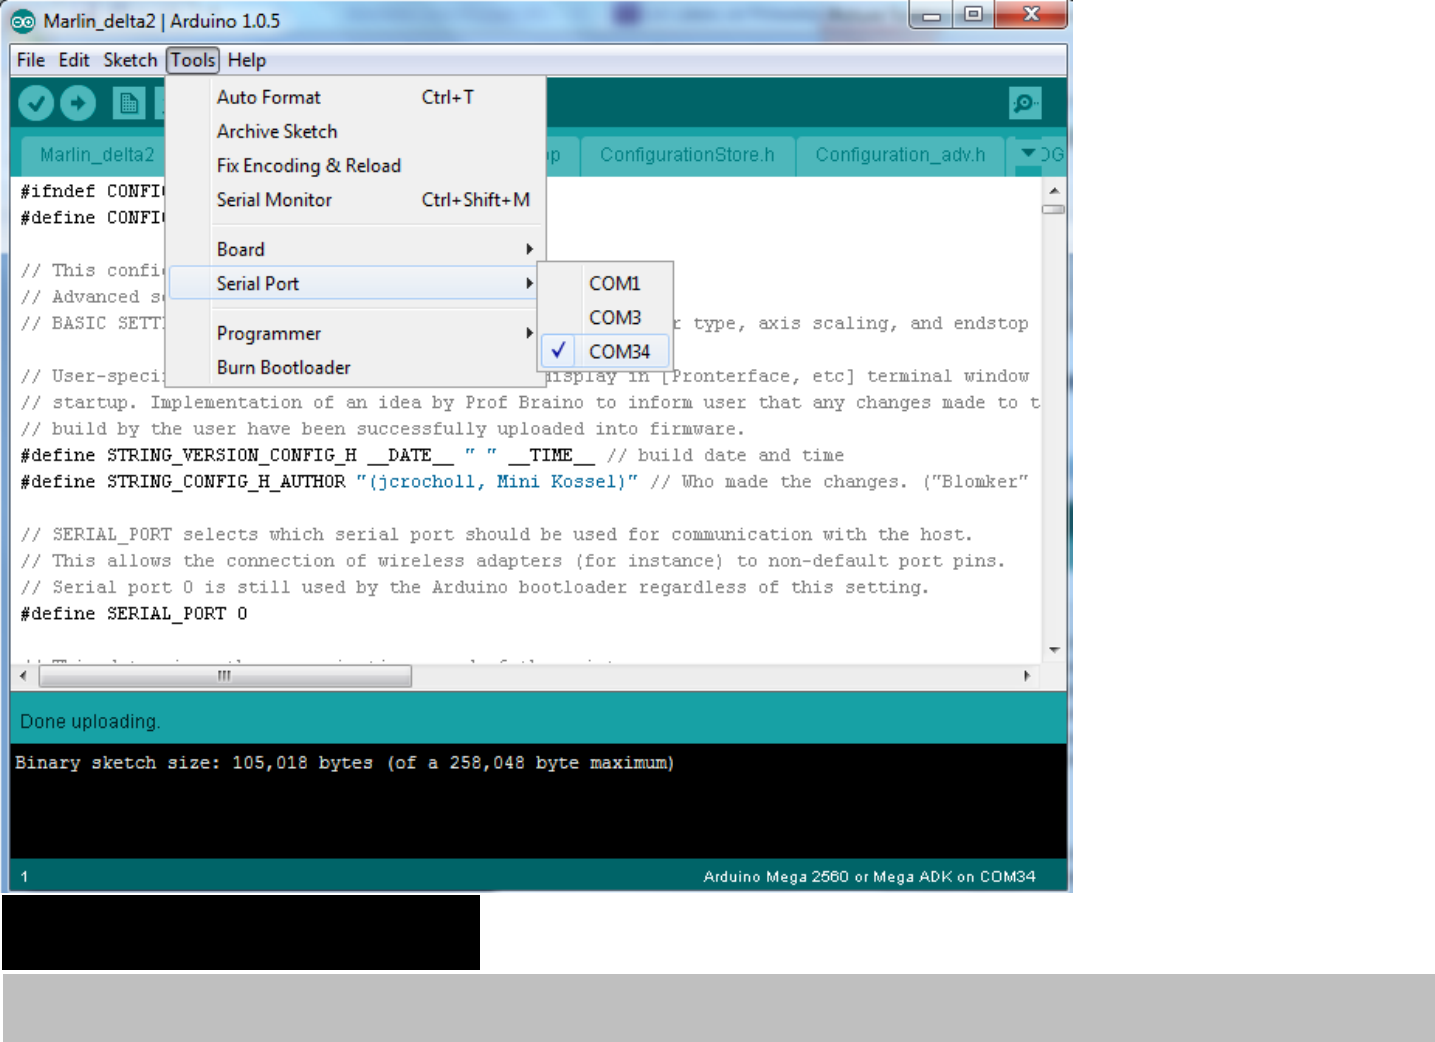Toggle the checked COM34 serial port
Image resolution: width=1435 pixels, height=1042 pixels.
[606, 351]
